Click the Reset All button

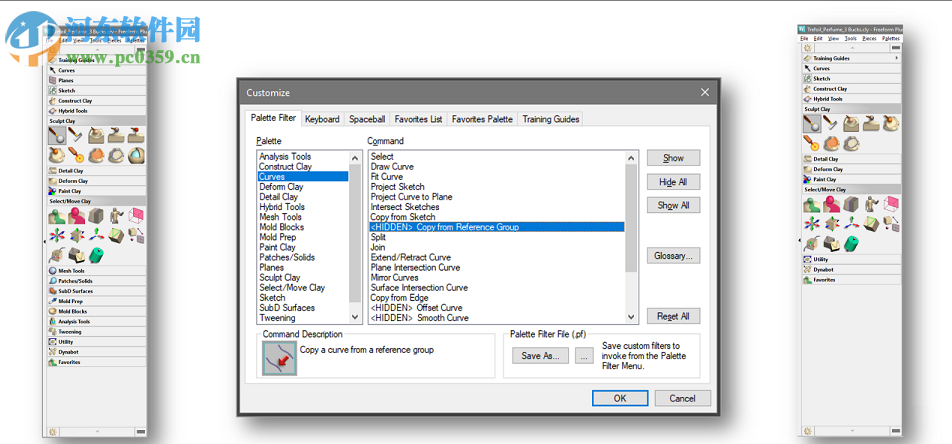[x=673, y=316]
